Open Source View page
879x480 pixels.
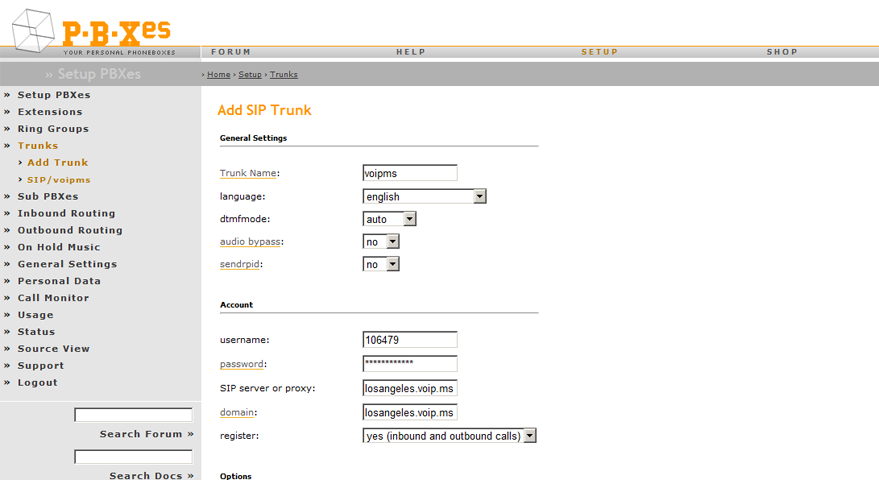(53, 348)
